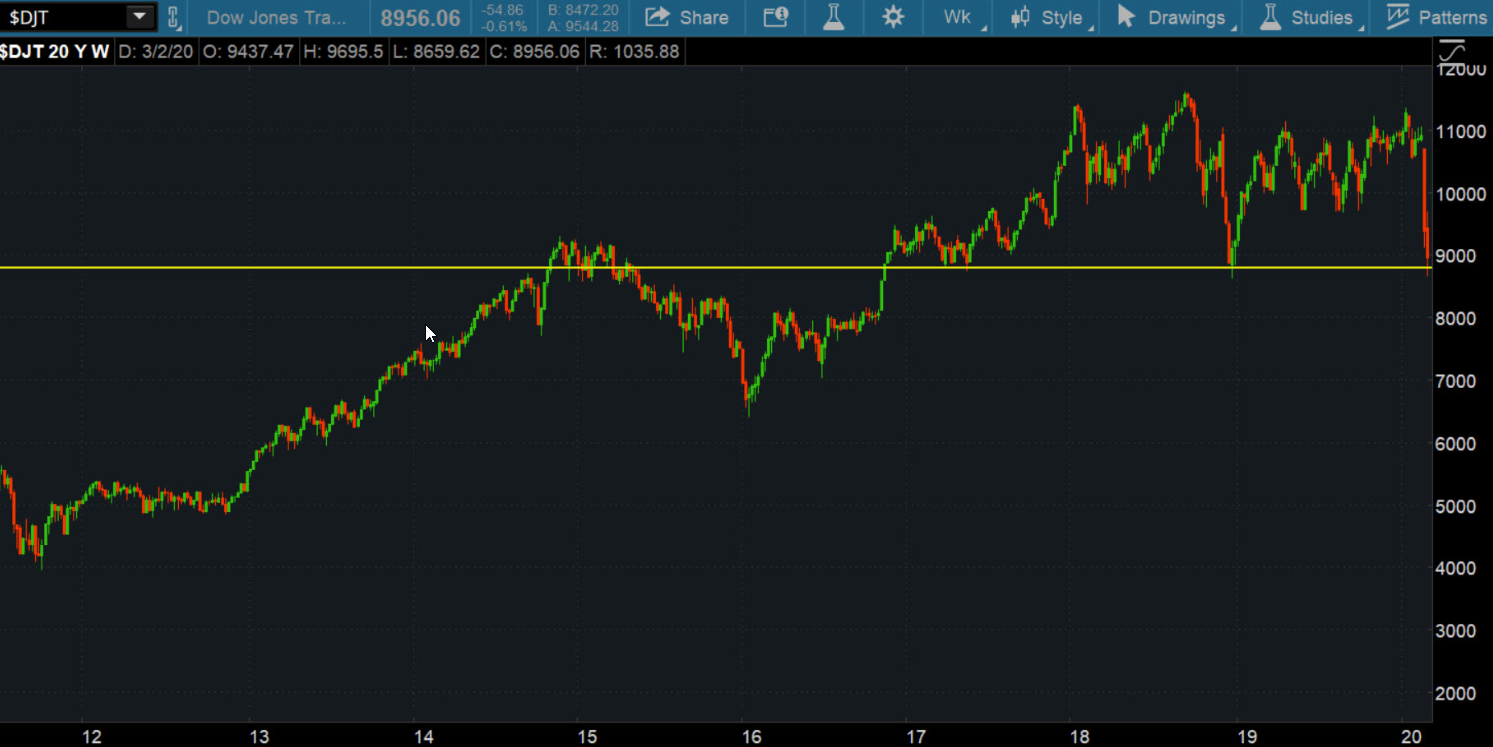1493x747 pixels.
Task: Open chart settings gear icon
Action: coord(893,17)
